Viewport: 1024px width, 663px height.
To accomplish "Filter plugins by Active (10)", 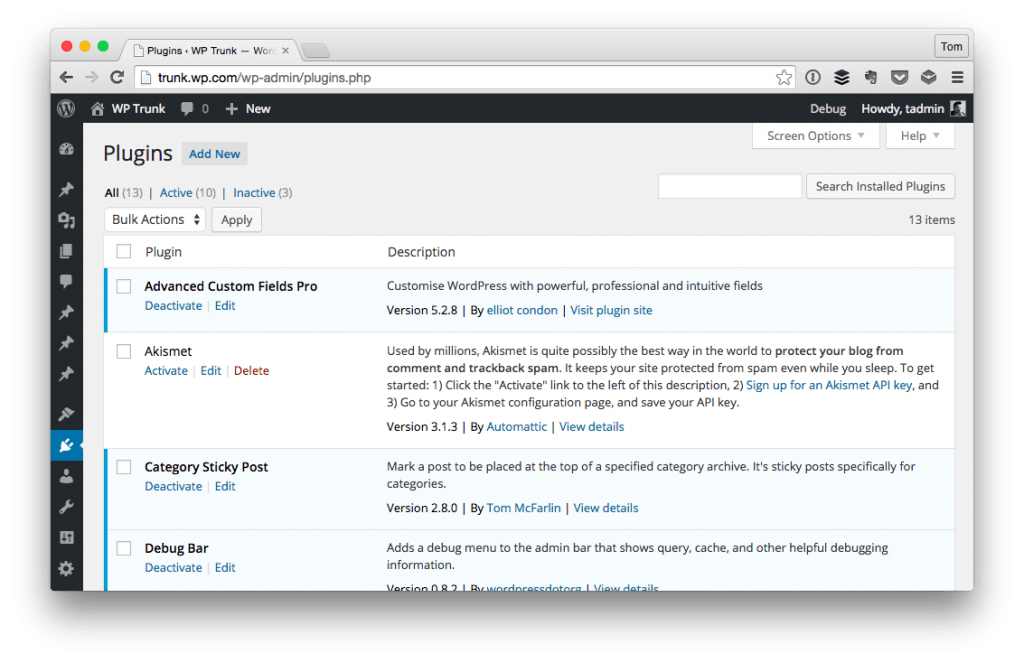I will coord(187,193).
